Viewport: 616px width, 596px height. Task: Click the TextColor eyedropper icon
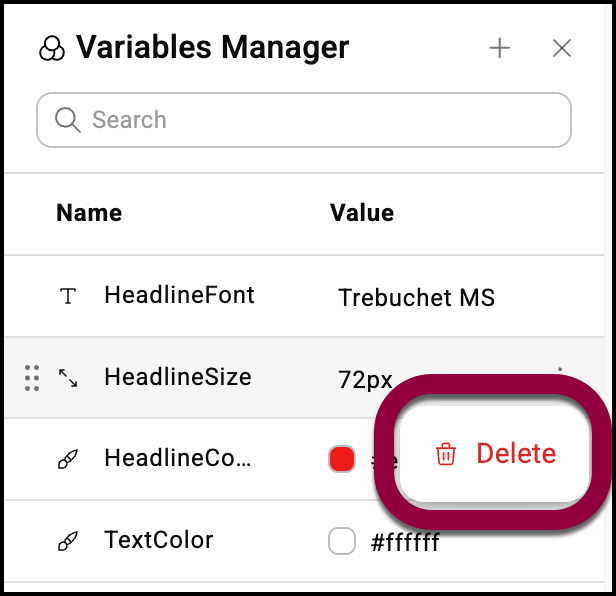[67, 541]
